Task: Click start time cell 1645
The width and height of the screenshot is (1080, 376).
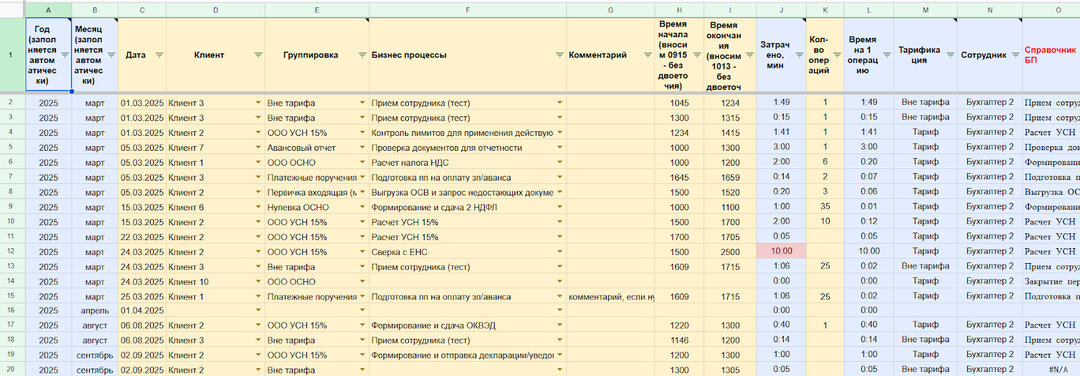Action: (678, 177)
